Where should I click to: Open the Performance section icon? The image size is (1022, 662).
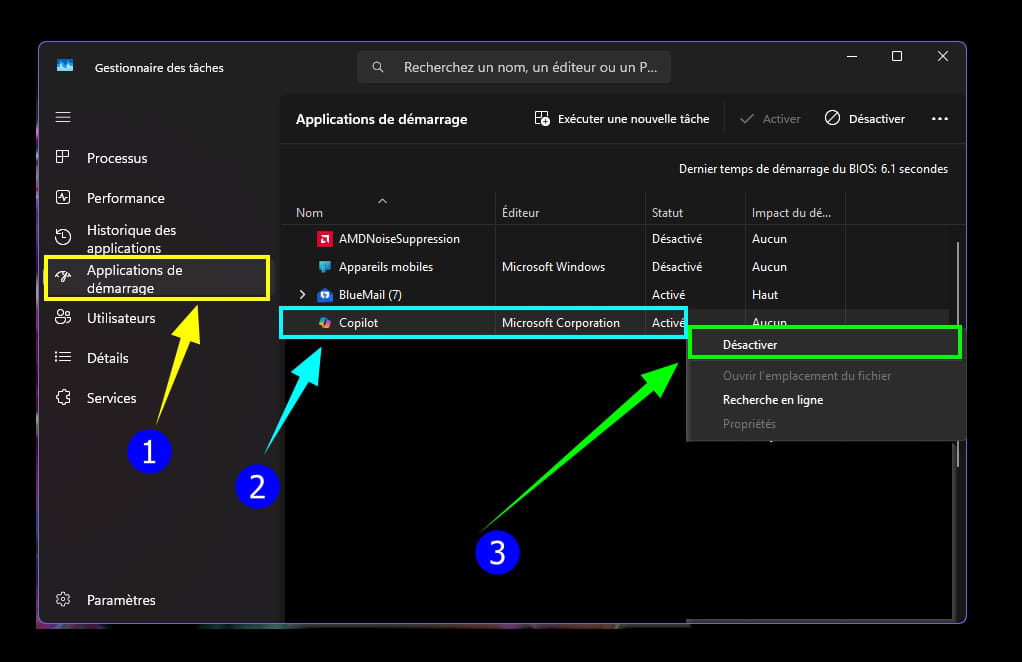63,198
